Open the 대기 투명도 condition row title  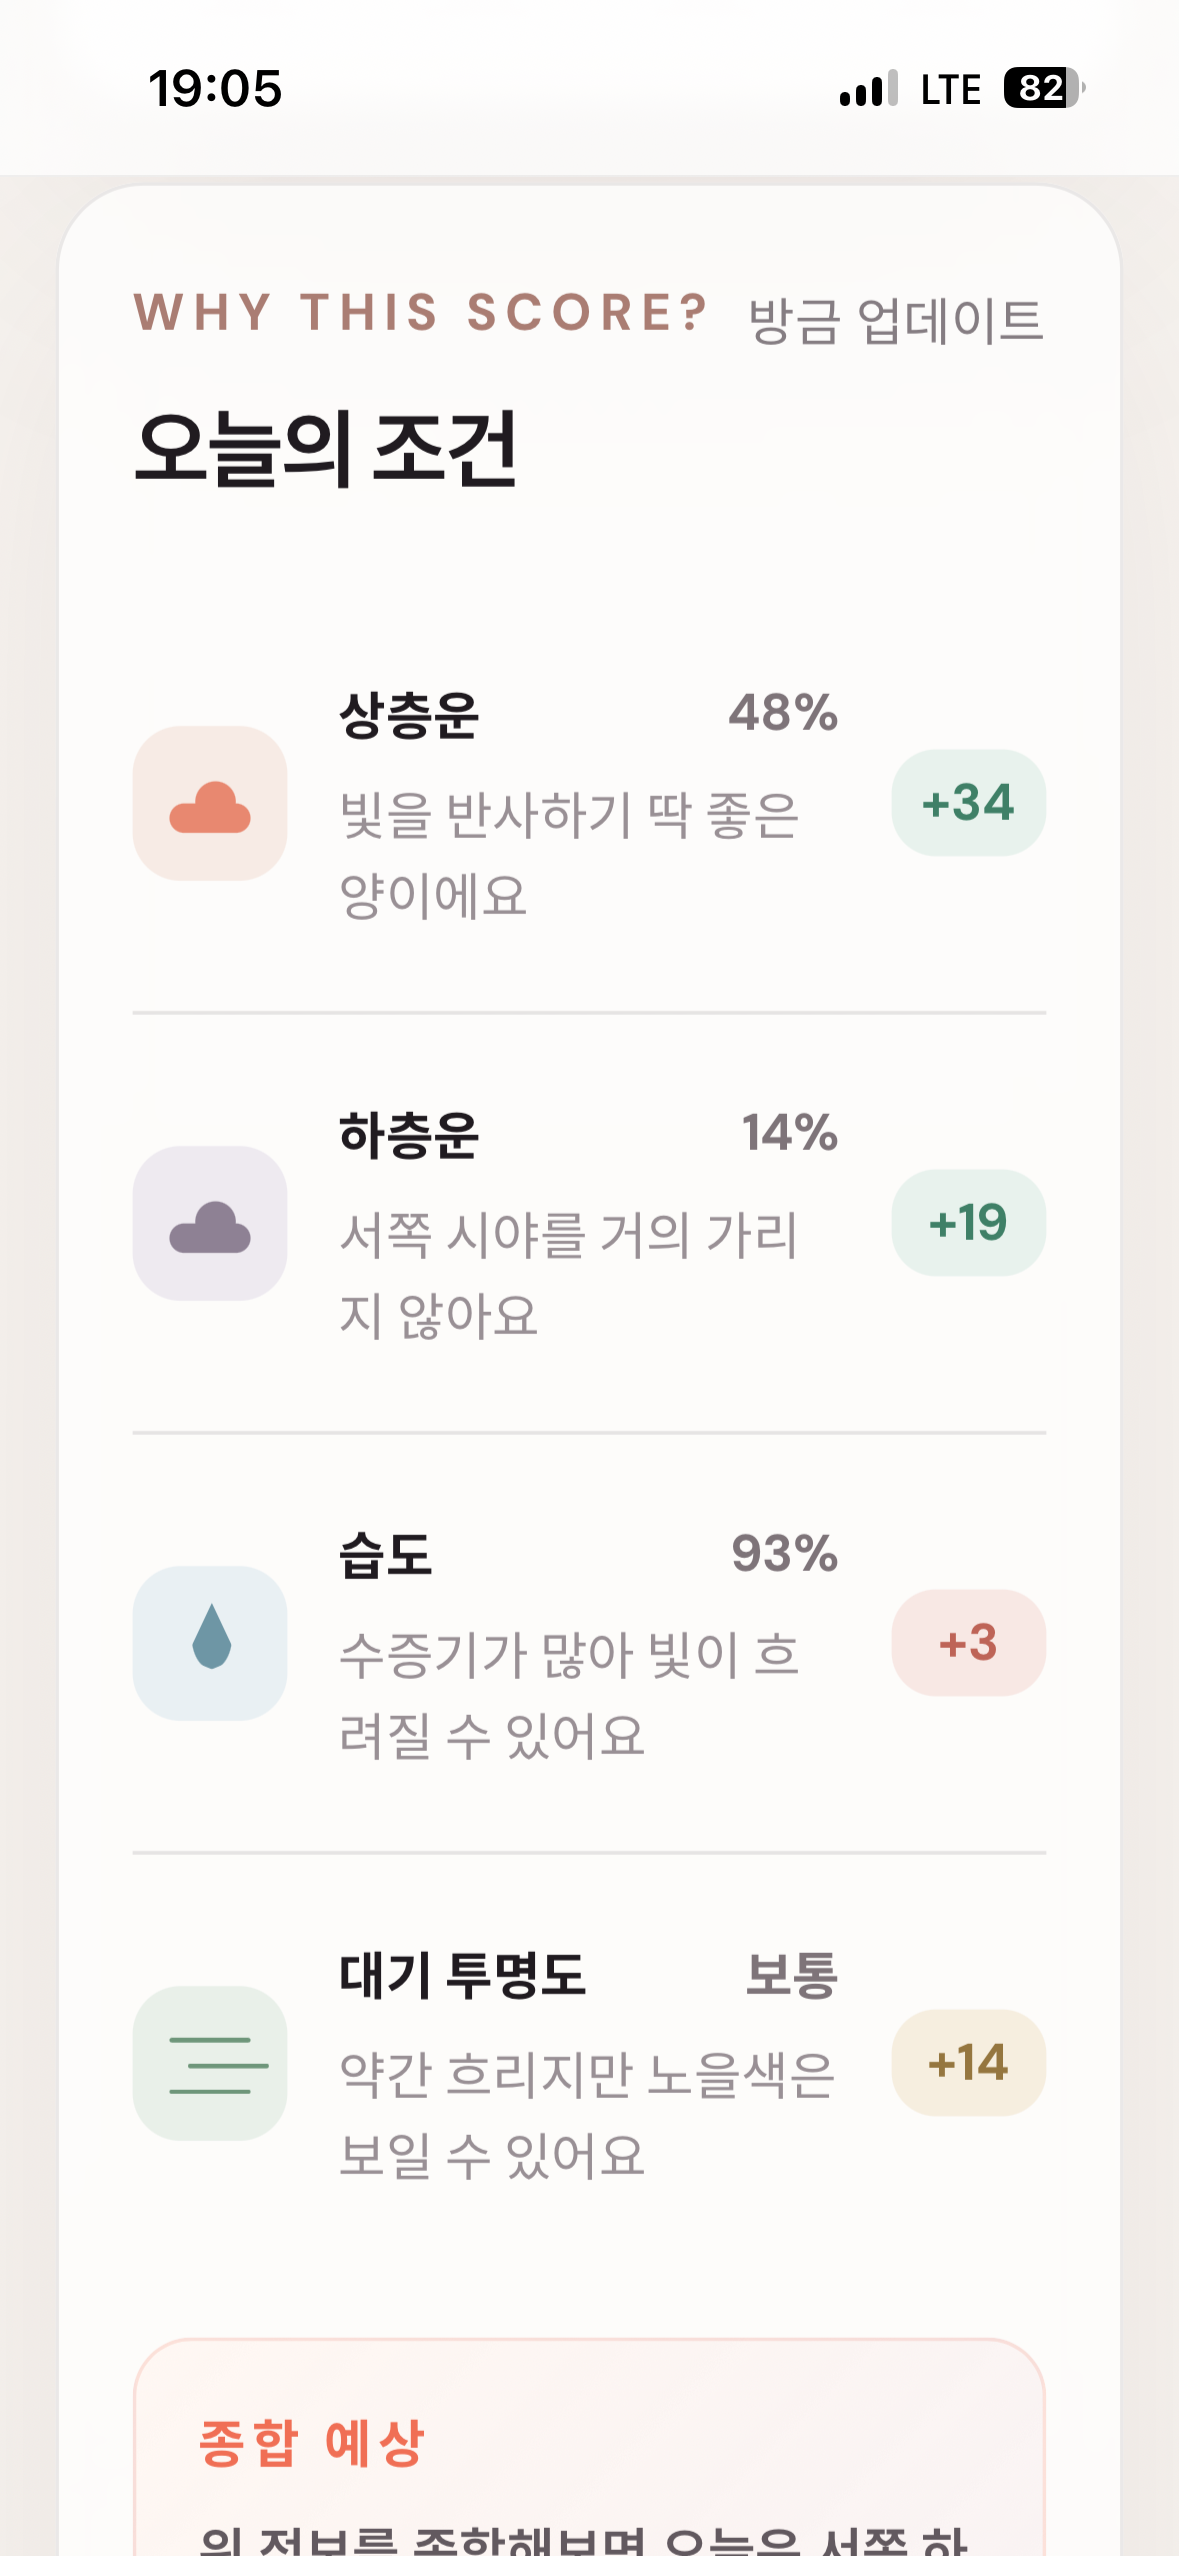click(x=462, y=1975)
